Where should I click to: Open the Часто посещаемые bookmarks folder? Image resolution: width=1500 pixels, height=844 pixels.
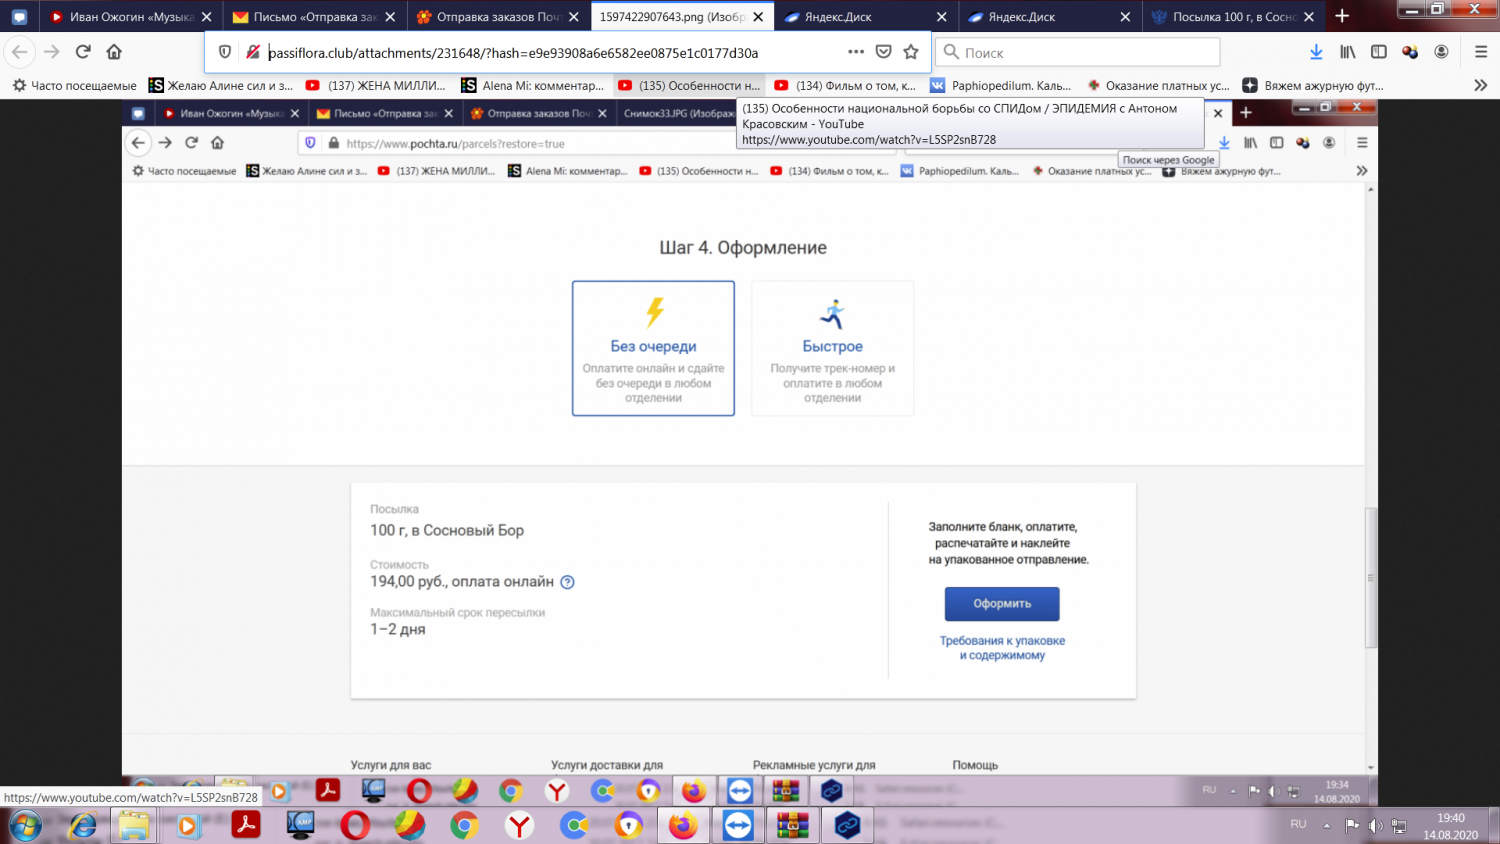(x=74, y=85)
